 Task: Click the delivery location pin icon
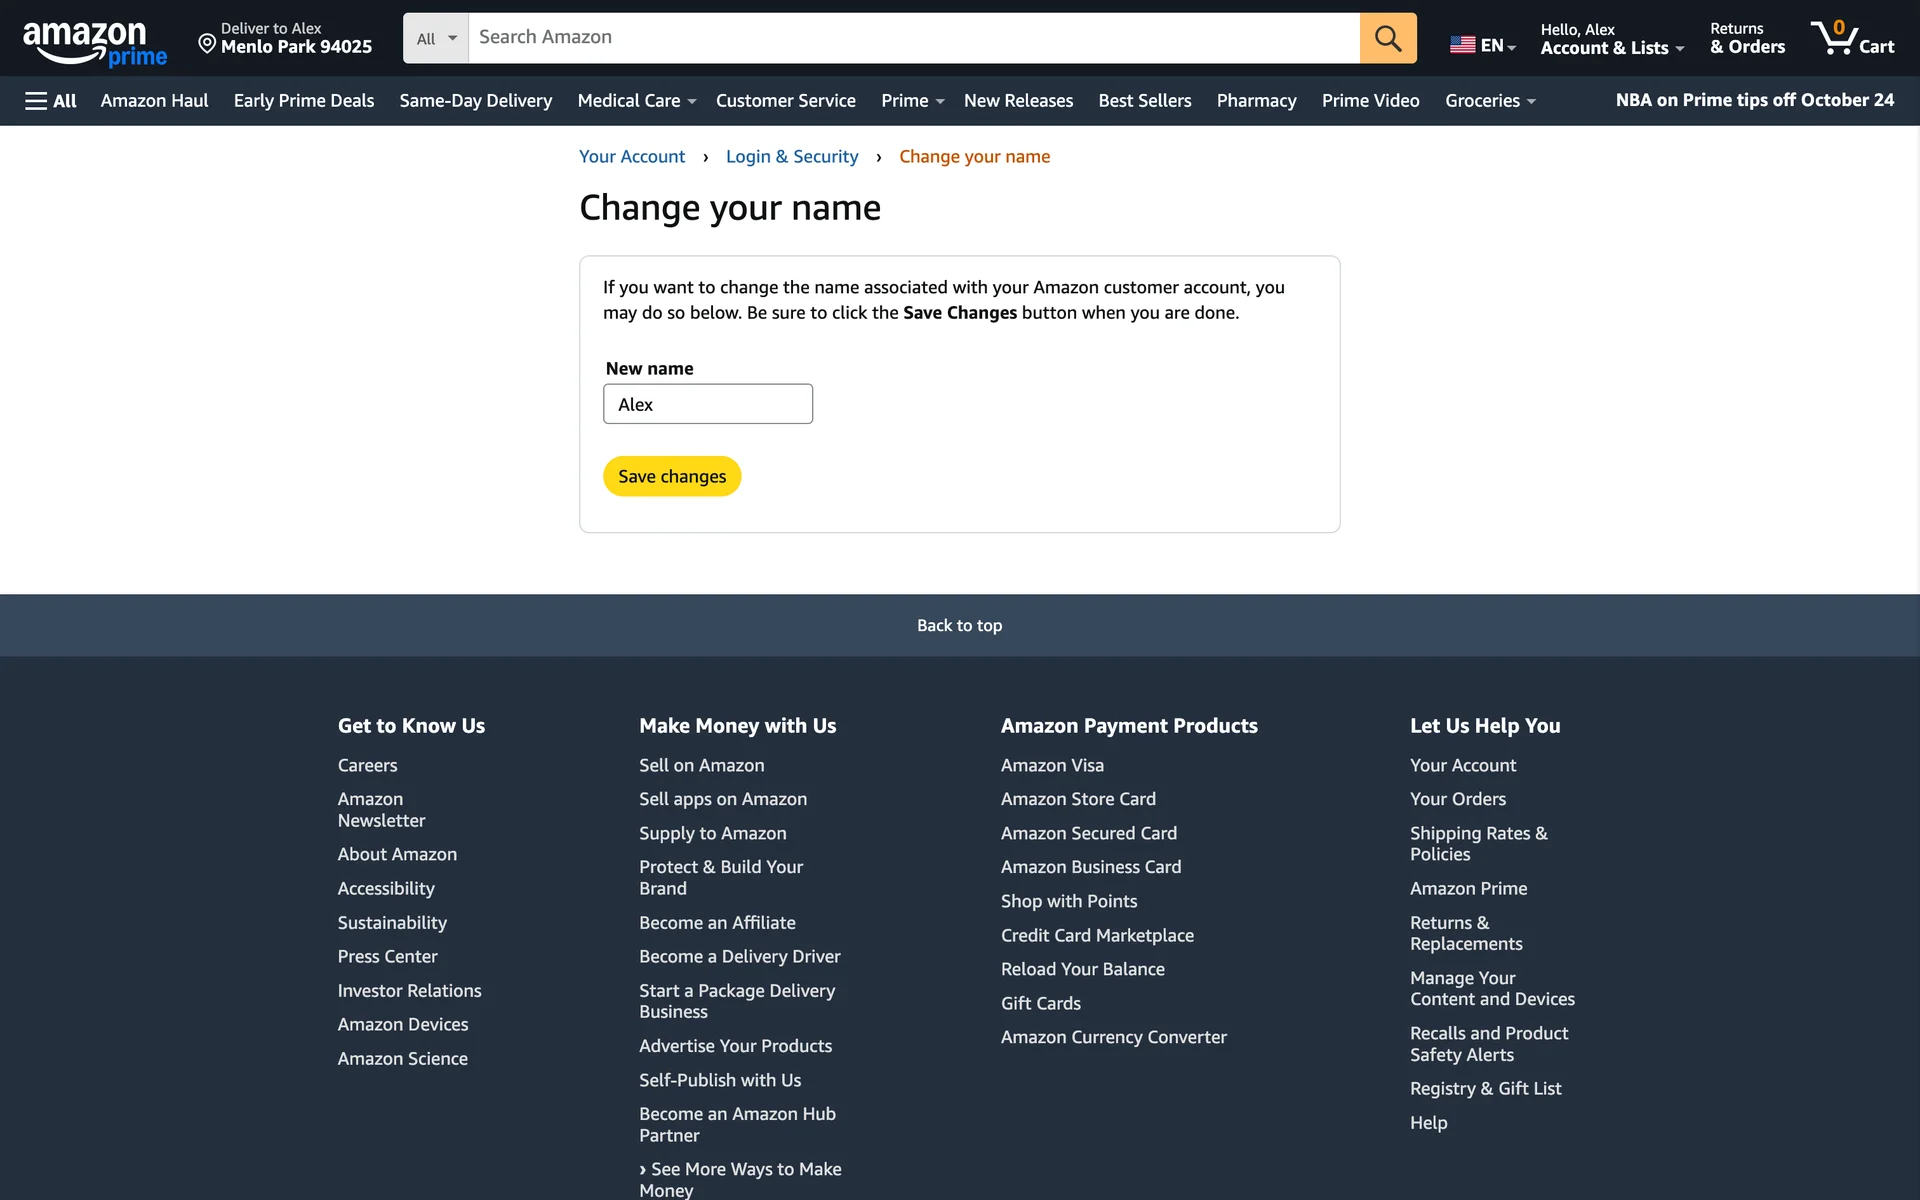coord(207,43)
